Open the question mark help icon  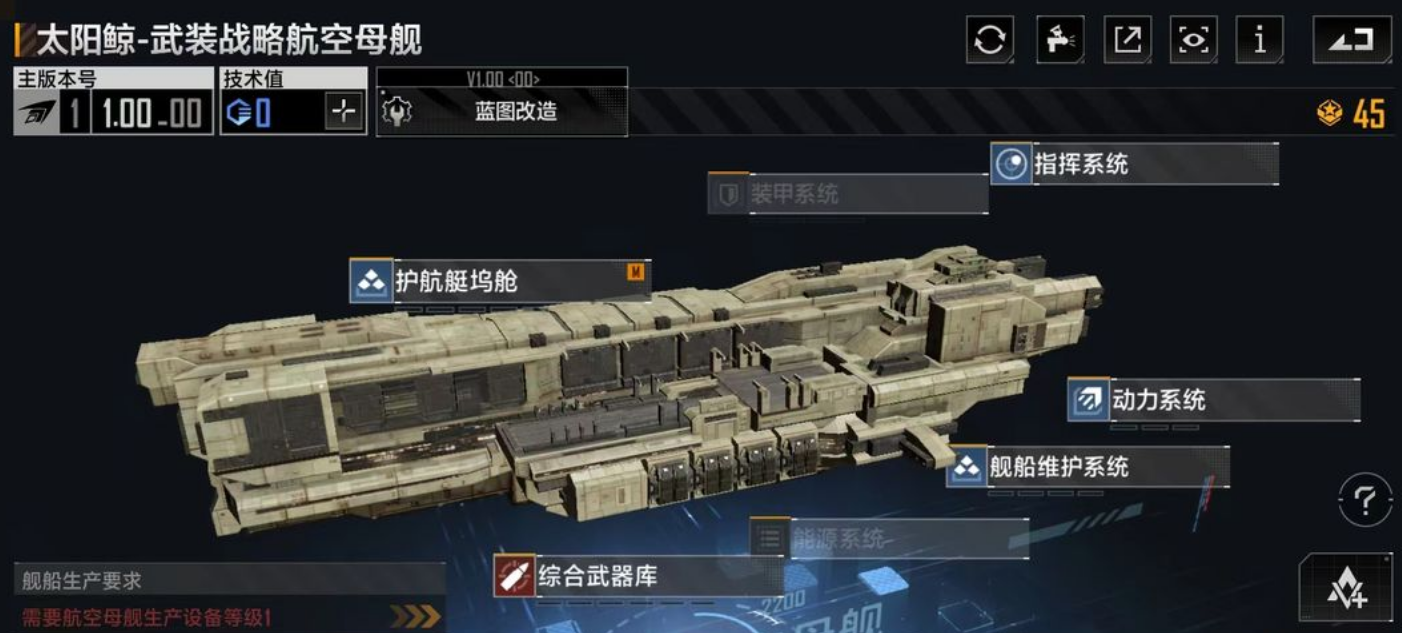click(x=1365, y=500)
